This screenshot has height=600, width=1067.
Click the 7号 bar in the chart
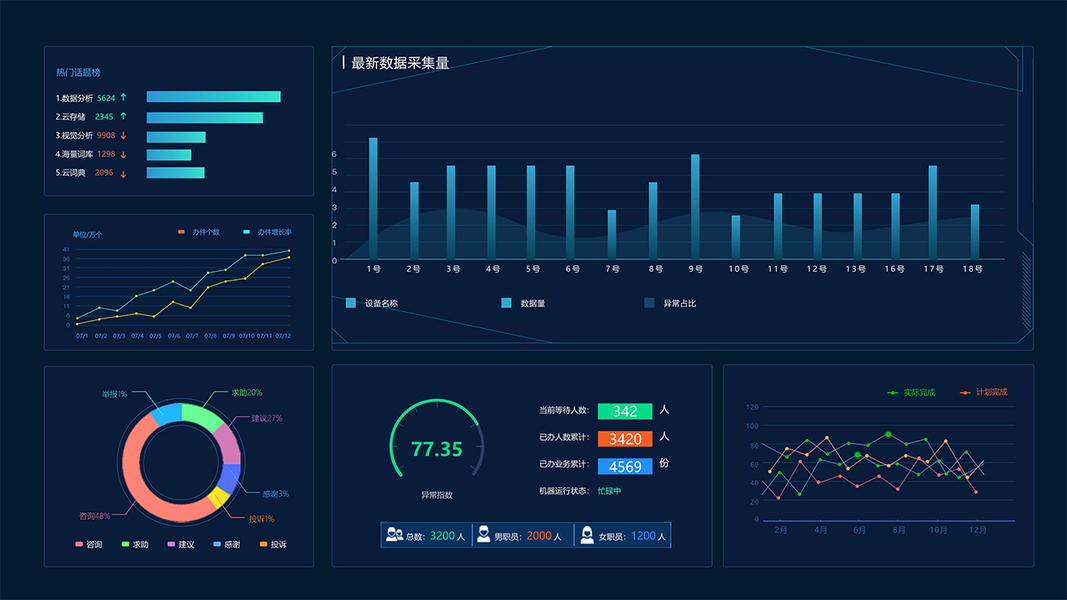pyautogui.click(x=612, y=235)
